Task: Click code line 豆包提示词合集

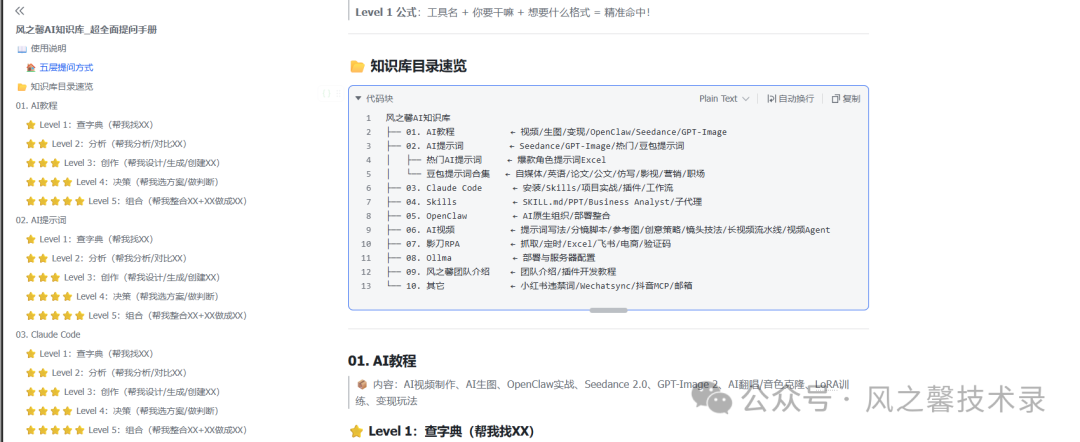Action: (x=546, y=174)
